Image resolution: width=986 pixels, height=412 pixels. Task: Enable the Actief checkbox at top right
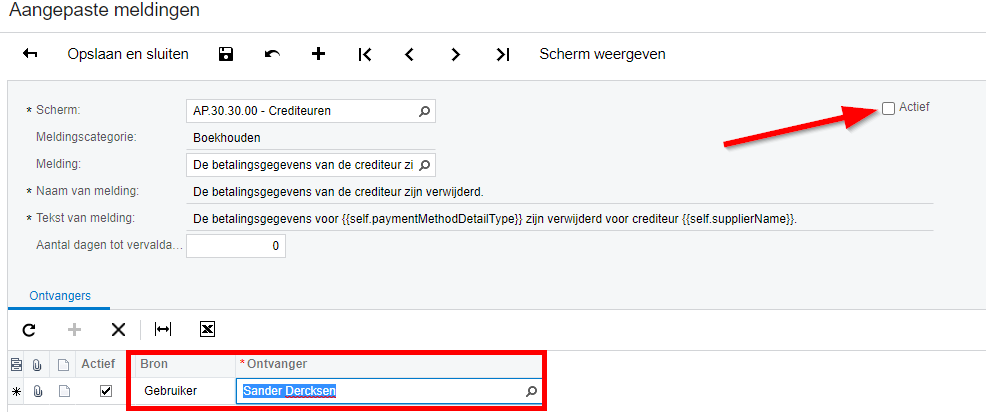pos(889,109)
